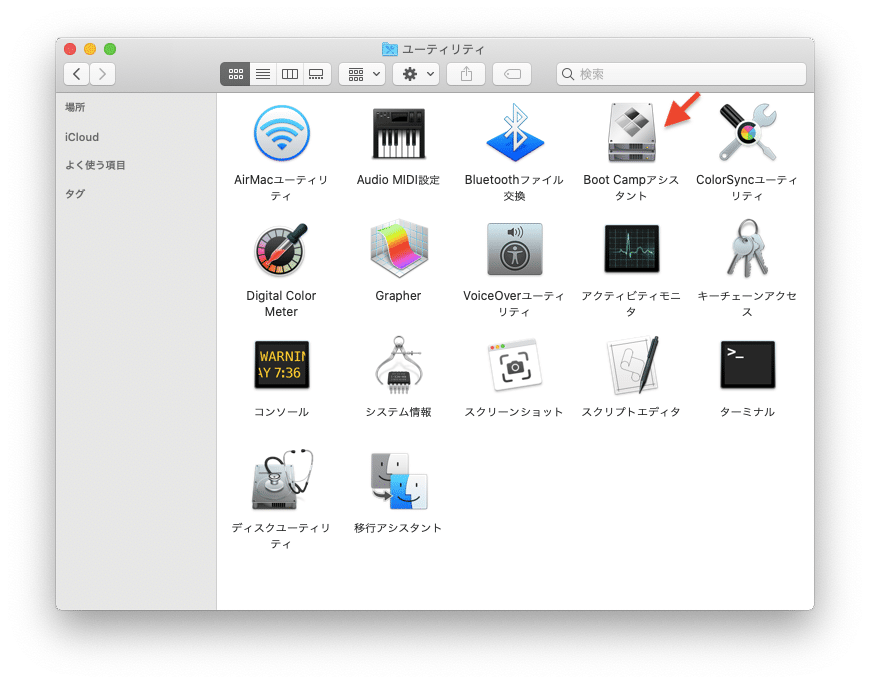Switch to icon view

point(235,74)
